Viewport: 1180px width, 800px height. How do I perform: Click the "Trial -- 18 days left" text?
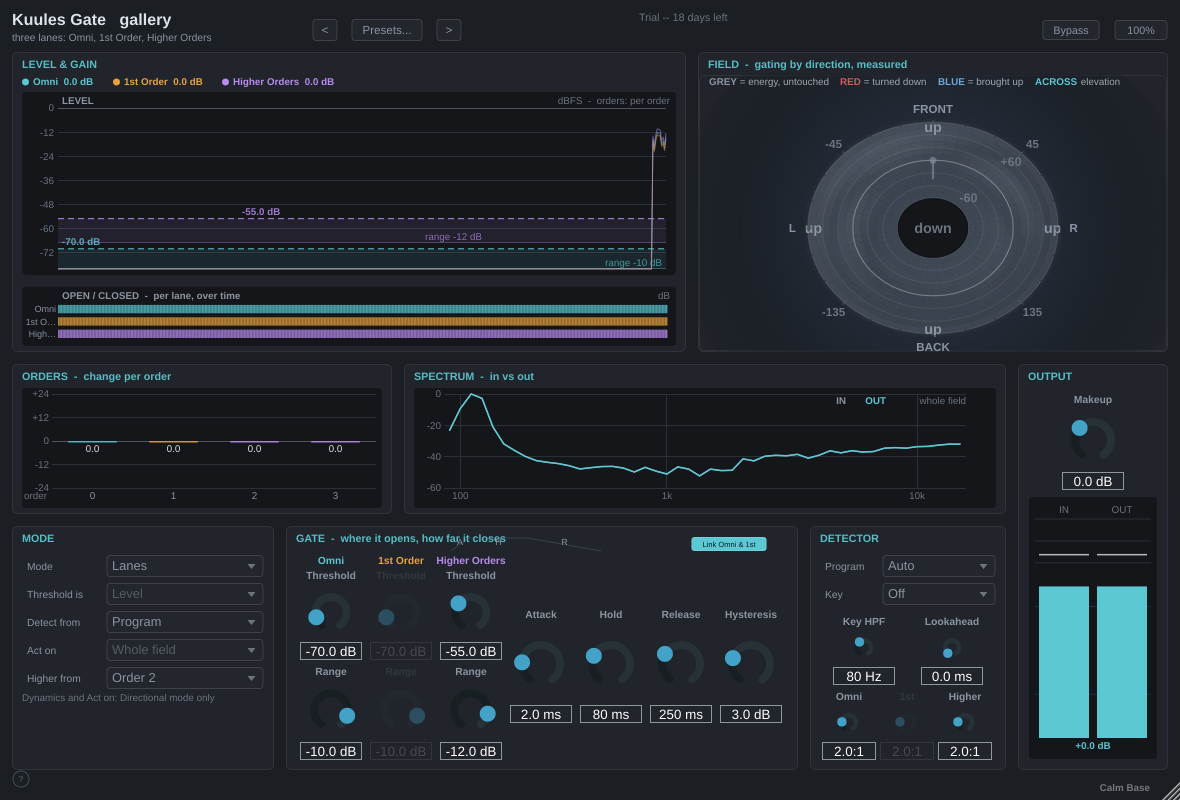tap(683, 17)
